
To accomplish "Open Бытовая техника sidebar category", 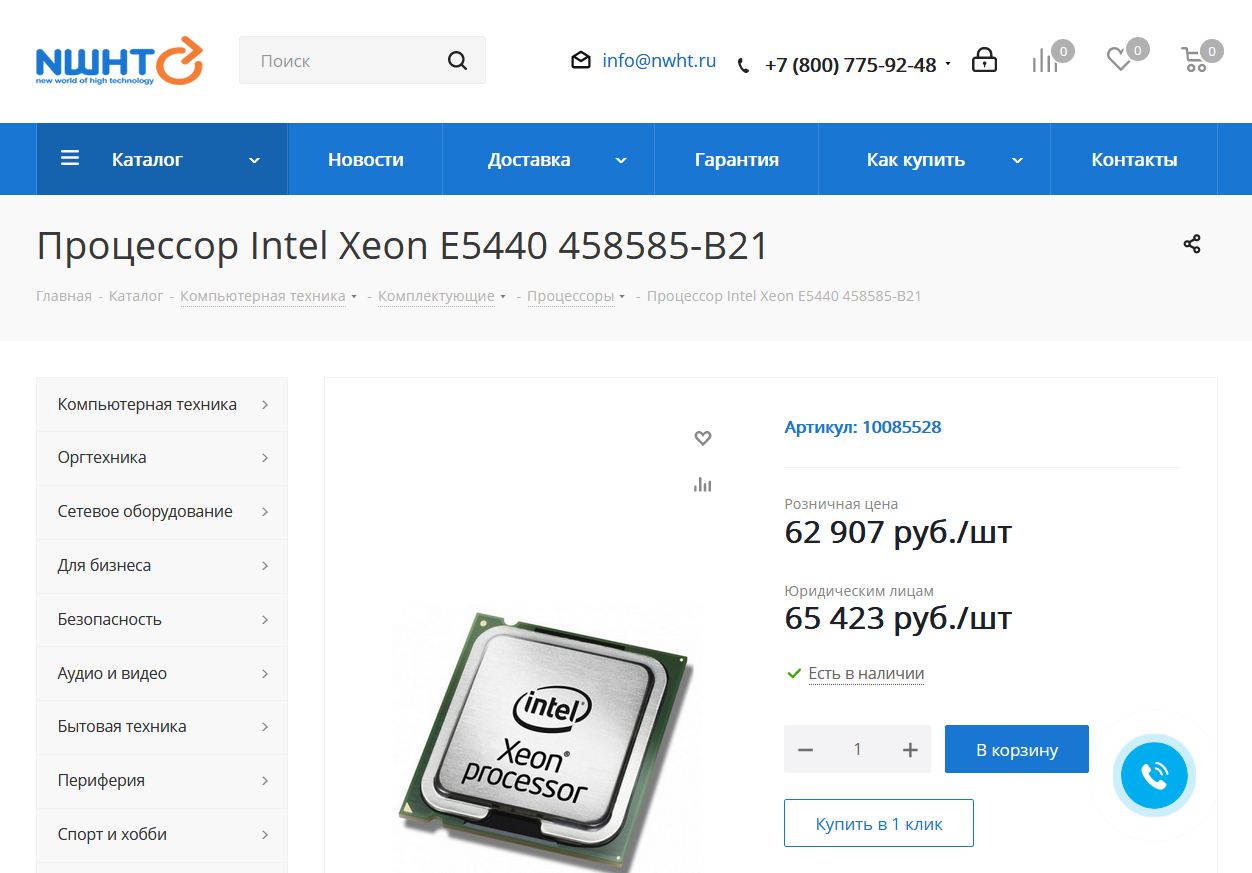I will click(162, 726).
